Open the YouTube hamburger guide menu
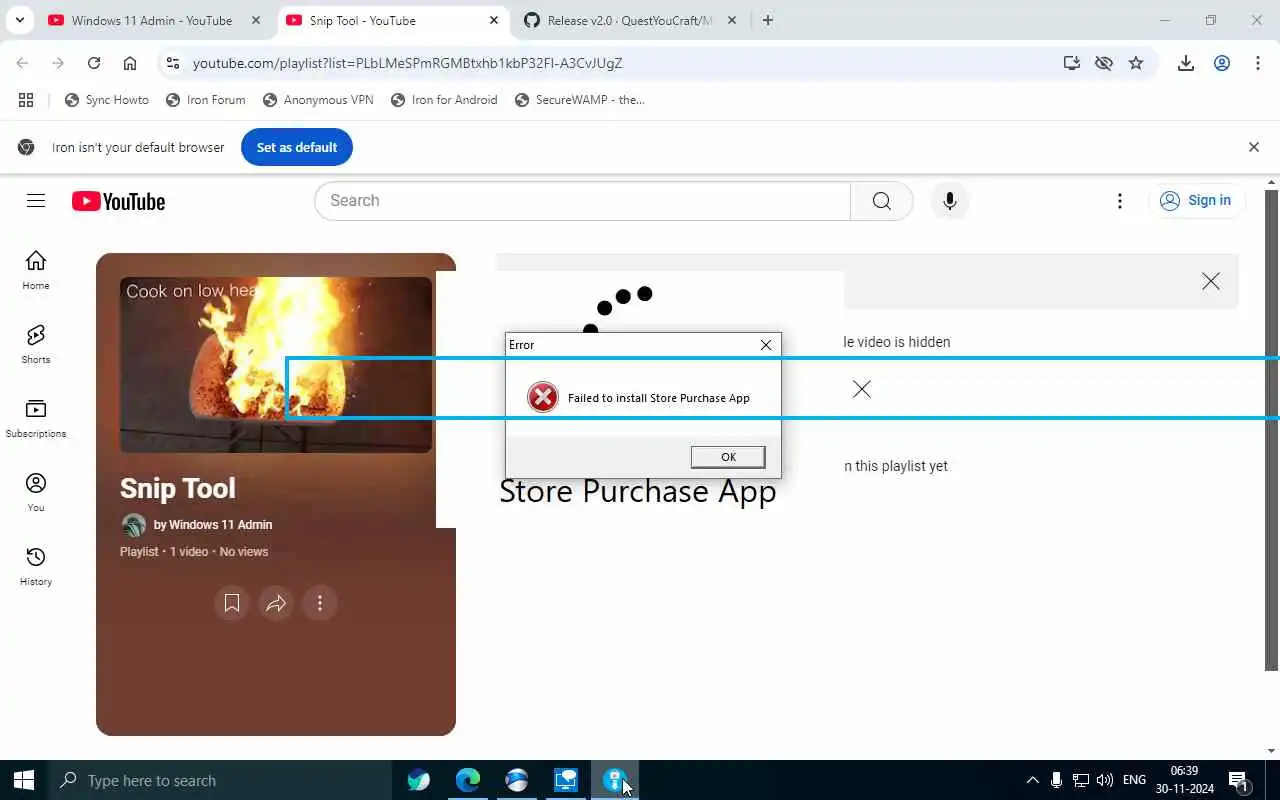 point(36,201)
